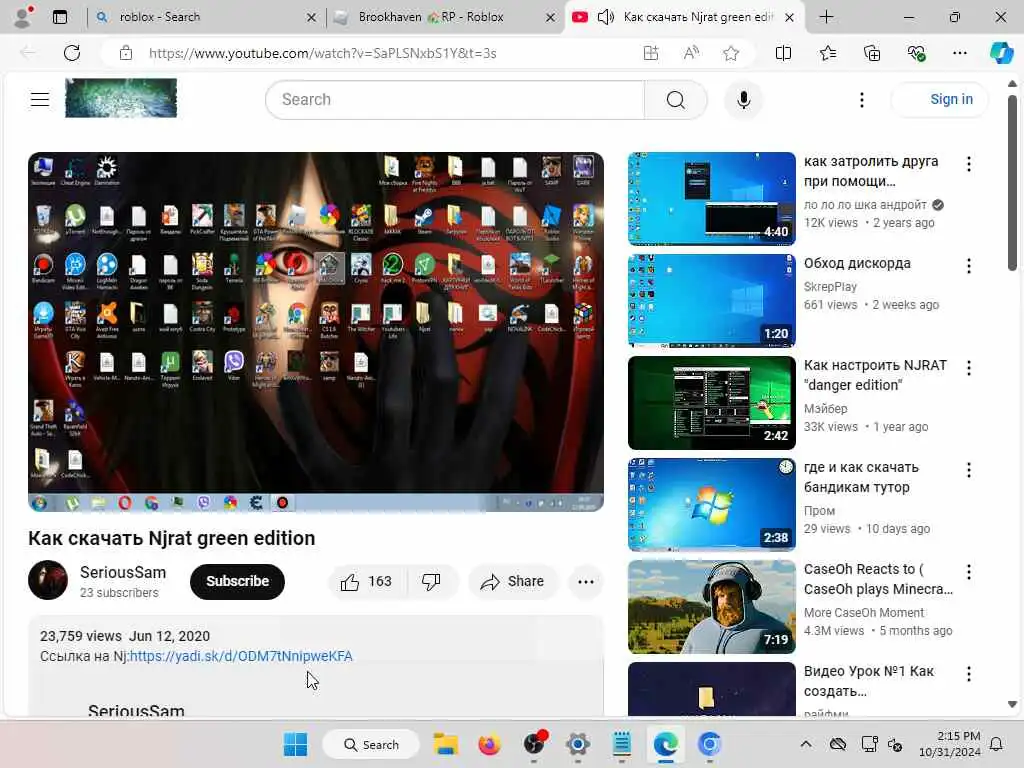Open notifications bell in system tray
Screen dimensions: 1024x768
tap(997, 744)
